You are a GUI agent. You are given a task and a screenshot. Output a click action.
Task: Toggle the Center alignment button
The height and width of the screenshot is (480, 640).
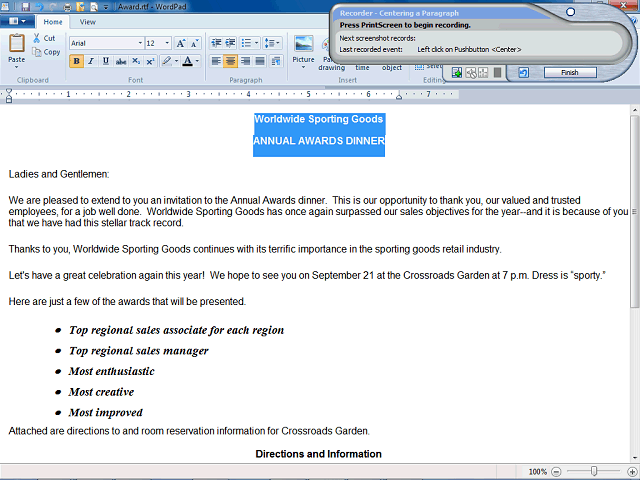tap(230, 61)
